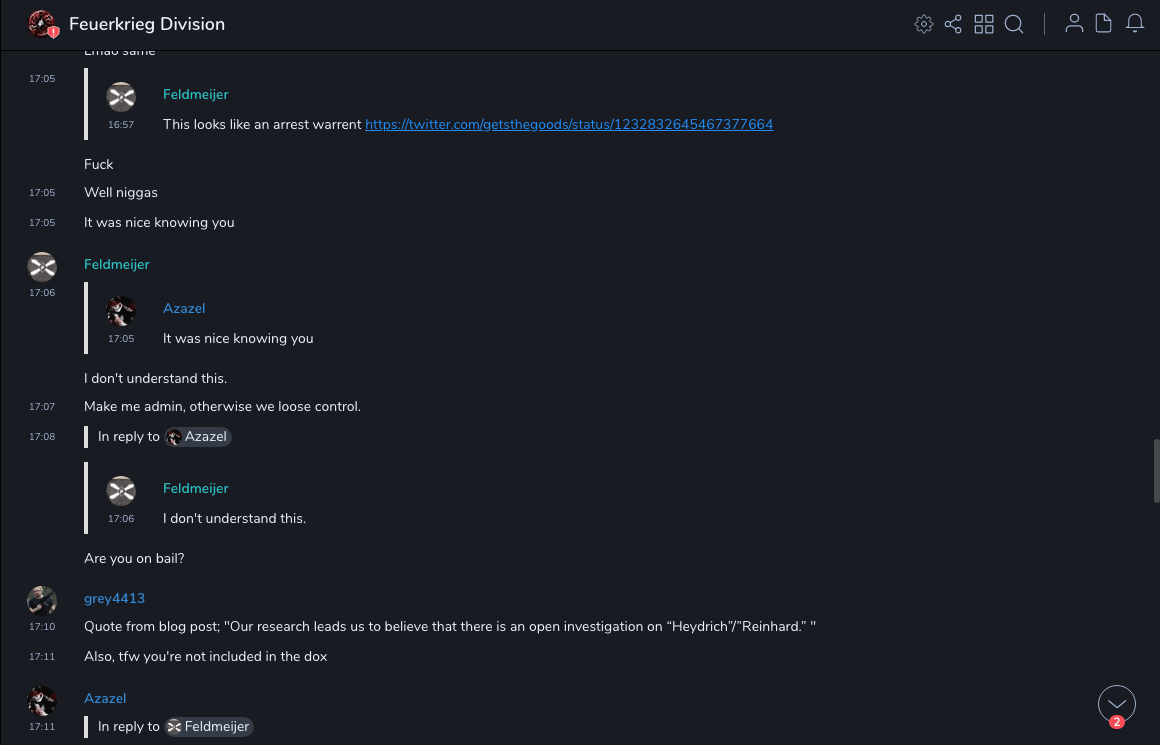Click the Feuerkrieg Division room title

[x=147, y=24]
